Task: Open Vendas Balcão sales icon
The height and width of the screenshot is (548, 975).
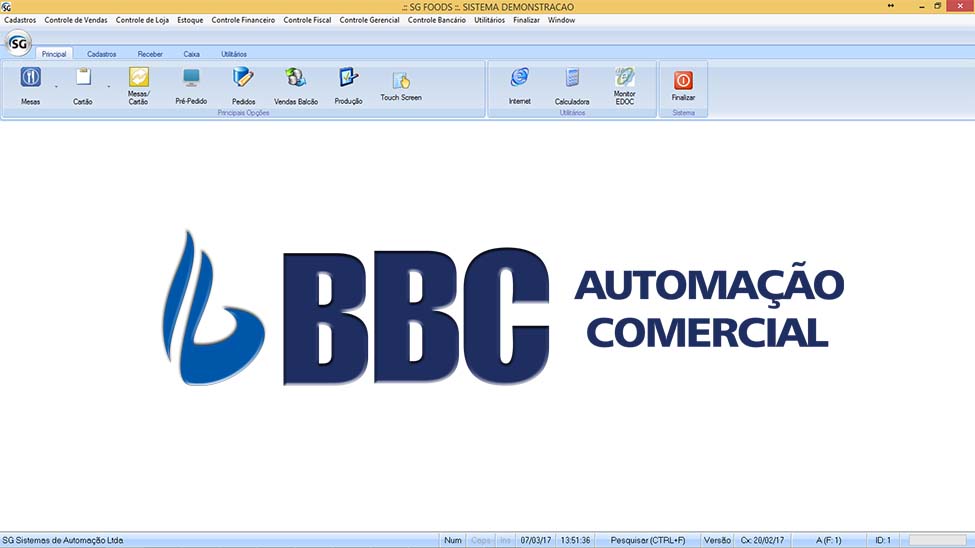Action: 295,78
